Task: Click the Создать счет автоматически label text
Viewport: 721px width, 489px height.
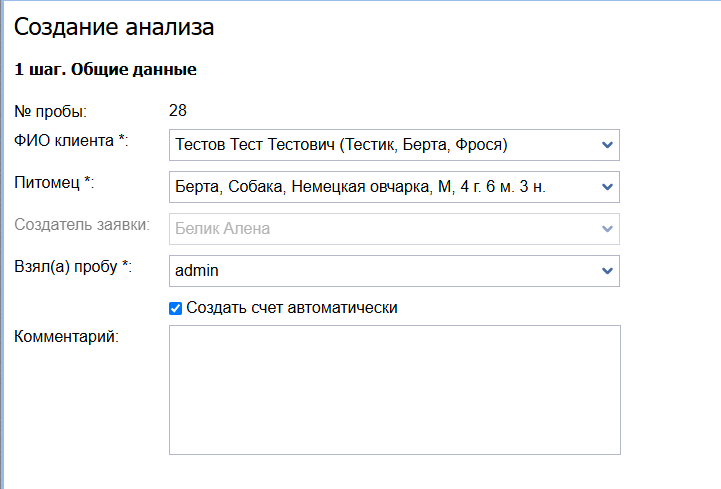Action: 292,308
